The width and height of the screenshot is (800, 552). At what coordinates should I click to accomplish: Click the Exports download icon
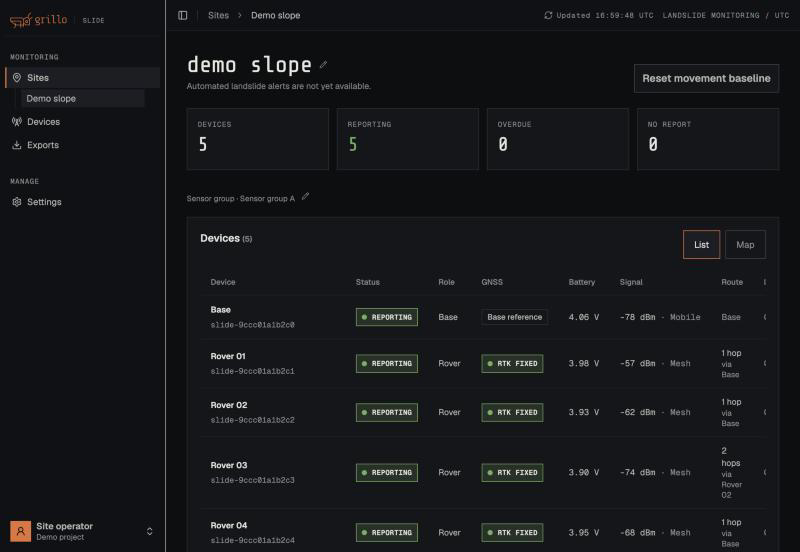tap(17, 145)
